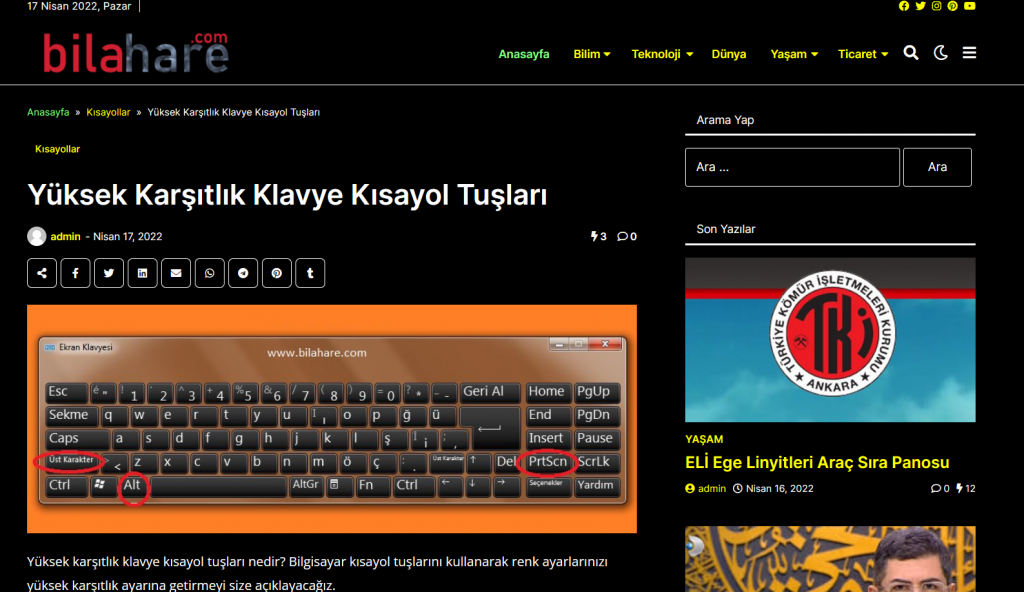The width and height of the screenshot is (1024, 592).
Task: Share the article on Facebook
Action: [75, 273]
